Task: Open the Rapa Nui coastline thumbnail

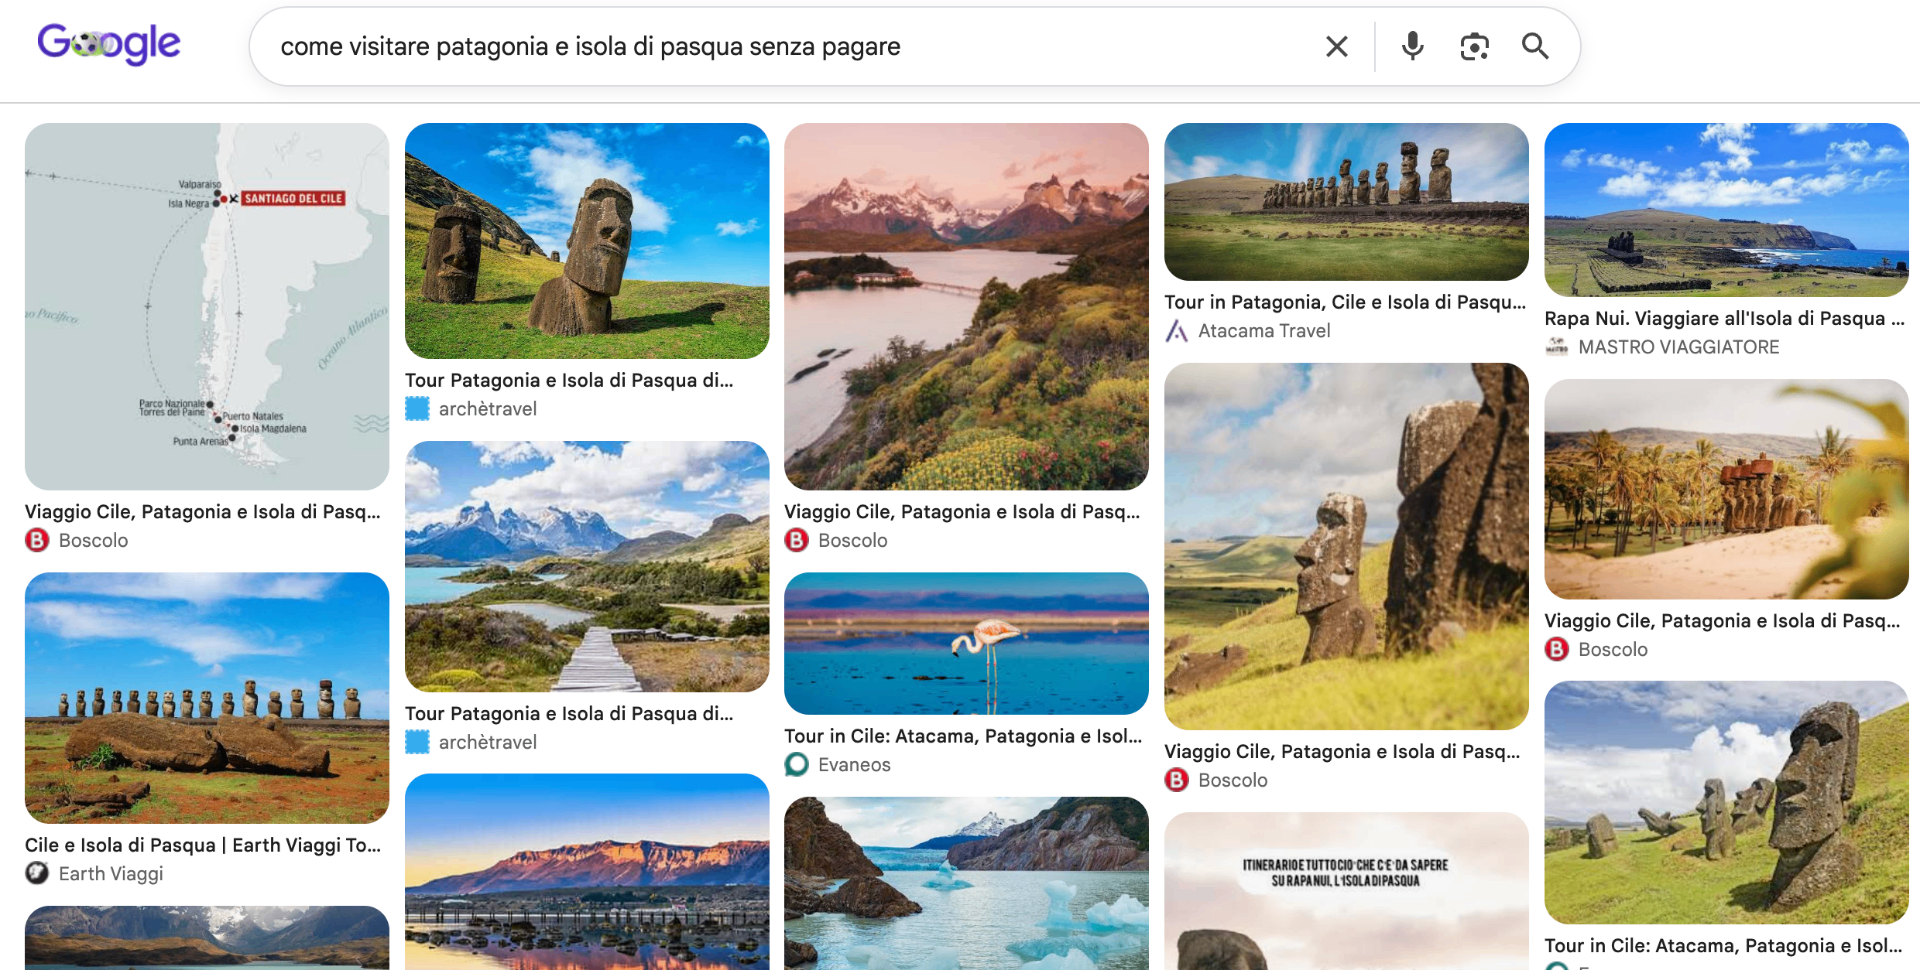Action: tap(1726, 210)
